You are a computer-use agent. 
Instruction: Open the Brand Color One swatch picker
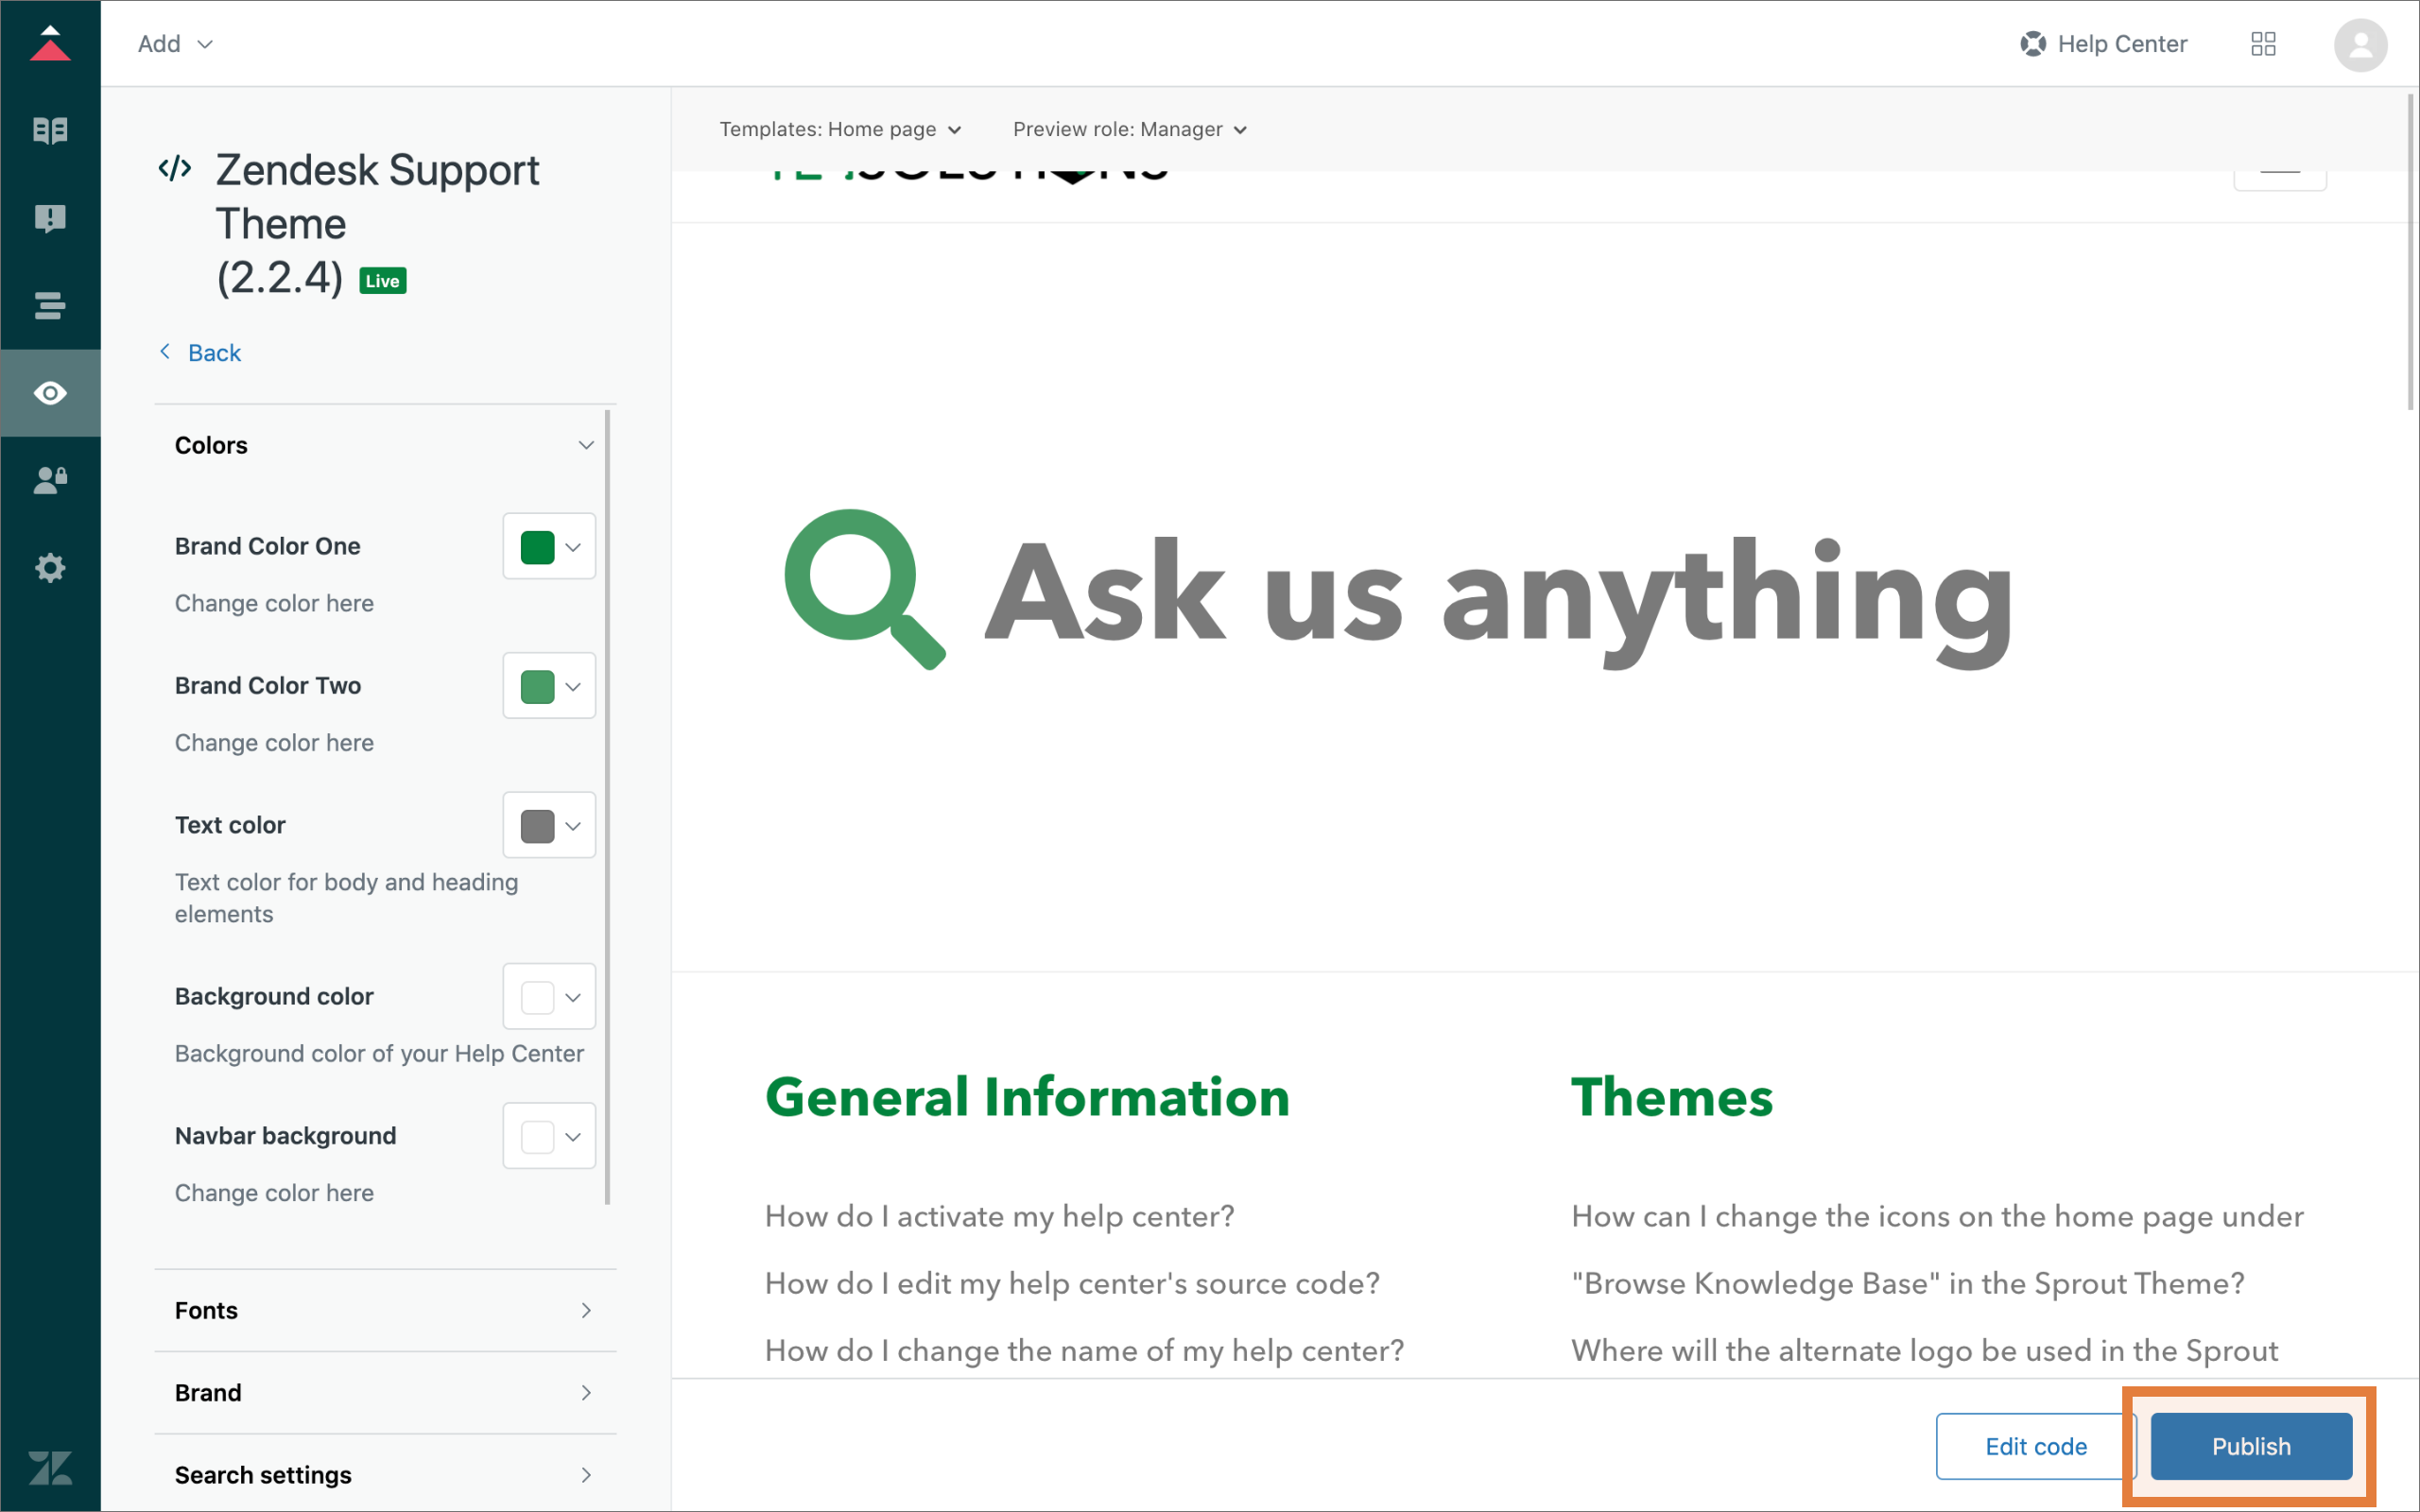coord(549,547)
